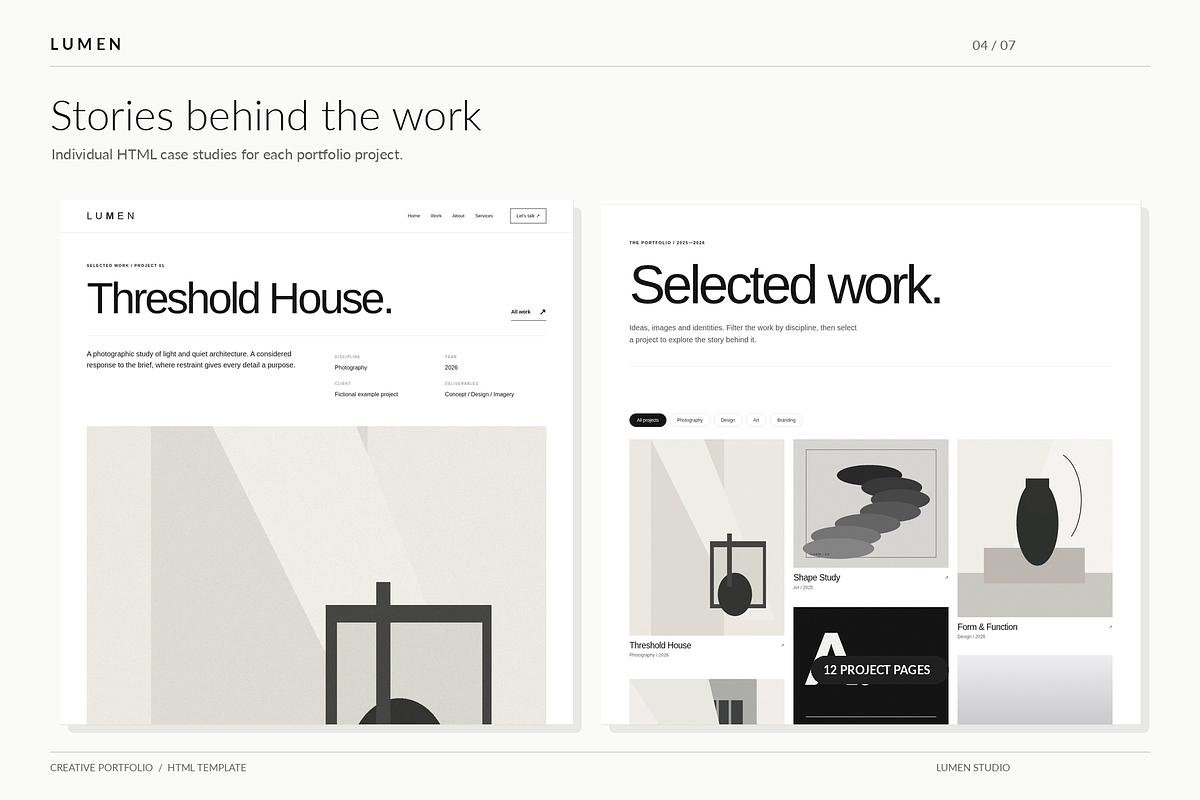This screenshot has height=800, width=1200.
Task: Click the 12 PROJECT PAGES badge
Action: click(x=877, y=670)
